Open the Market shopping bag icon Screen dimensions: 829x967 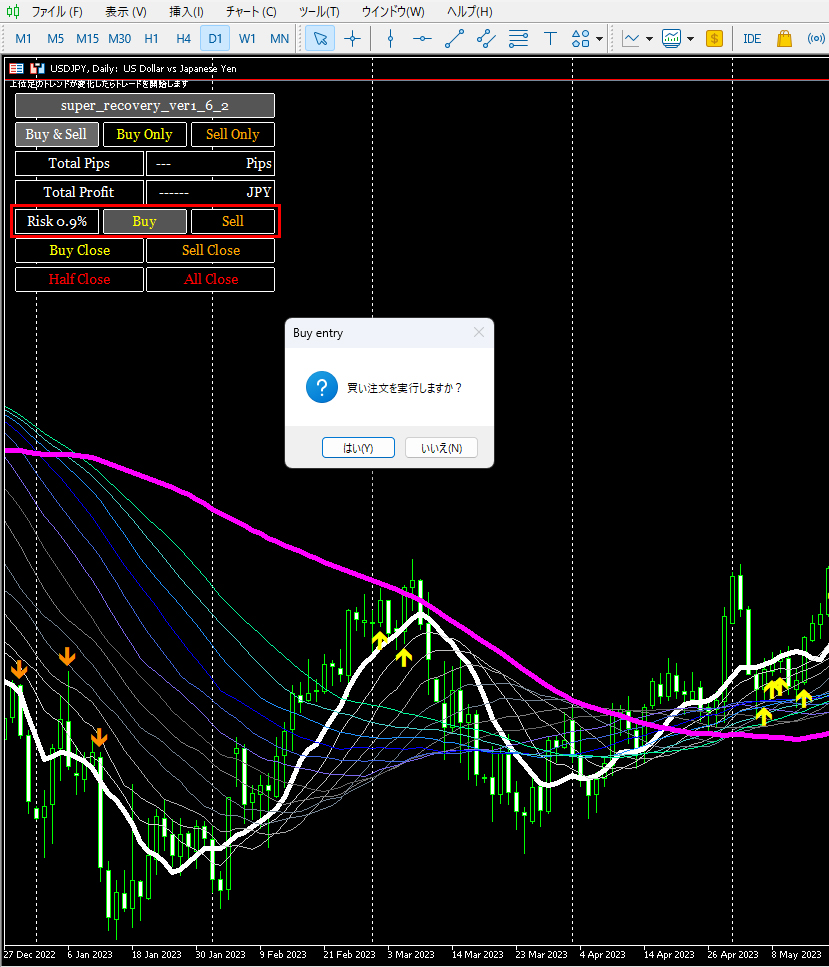(785, 39)
